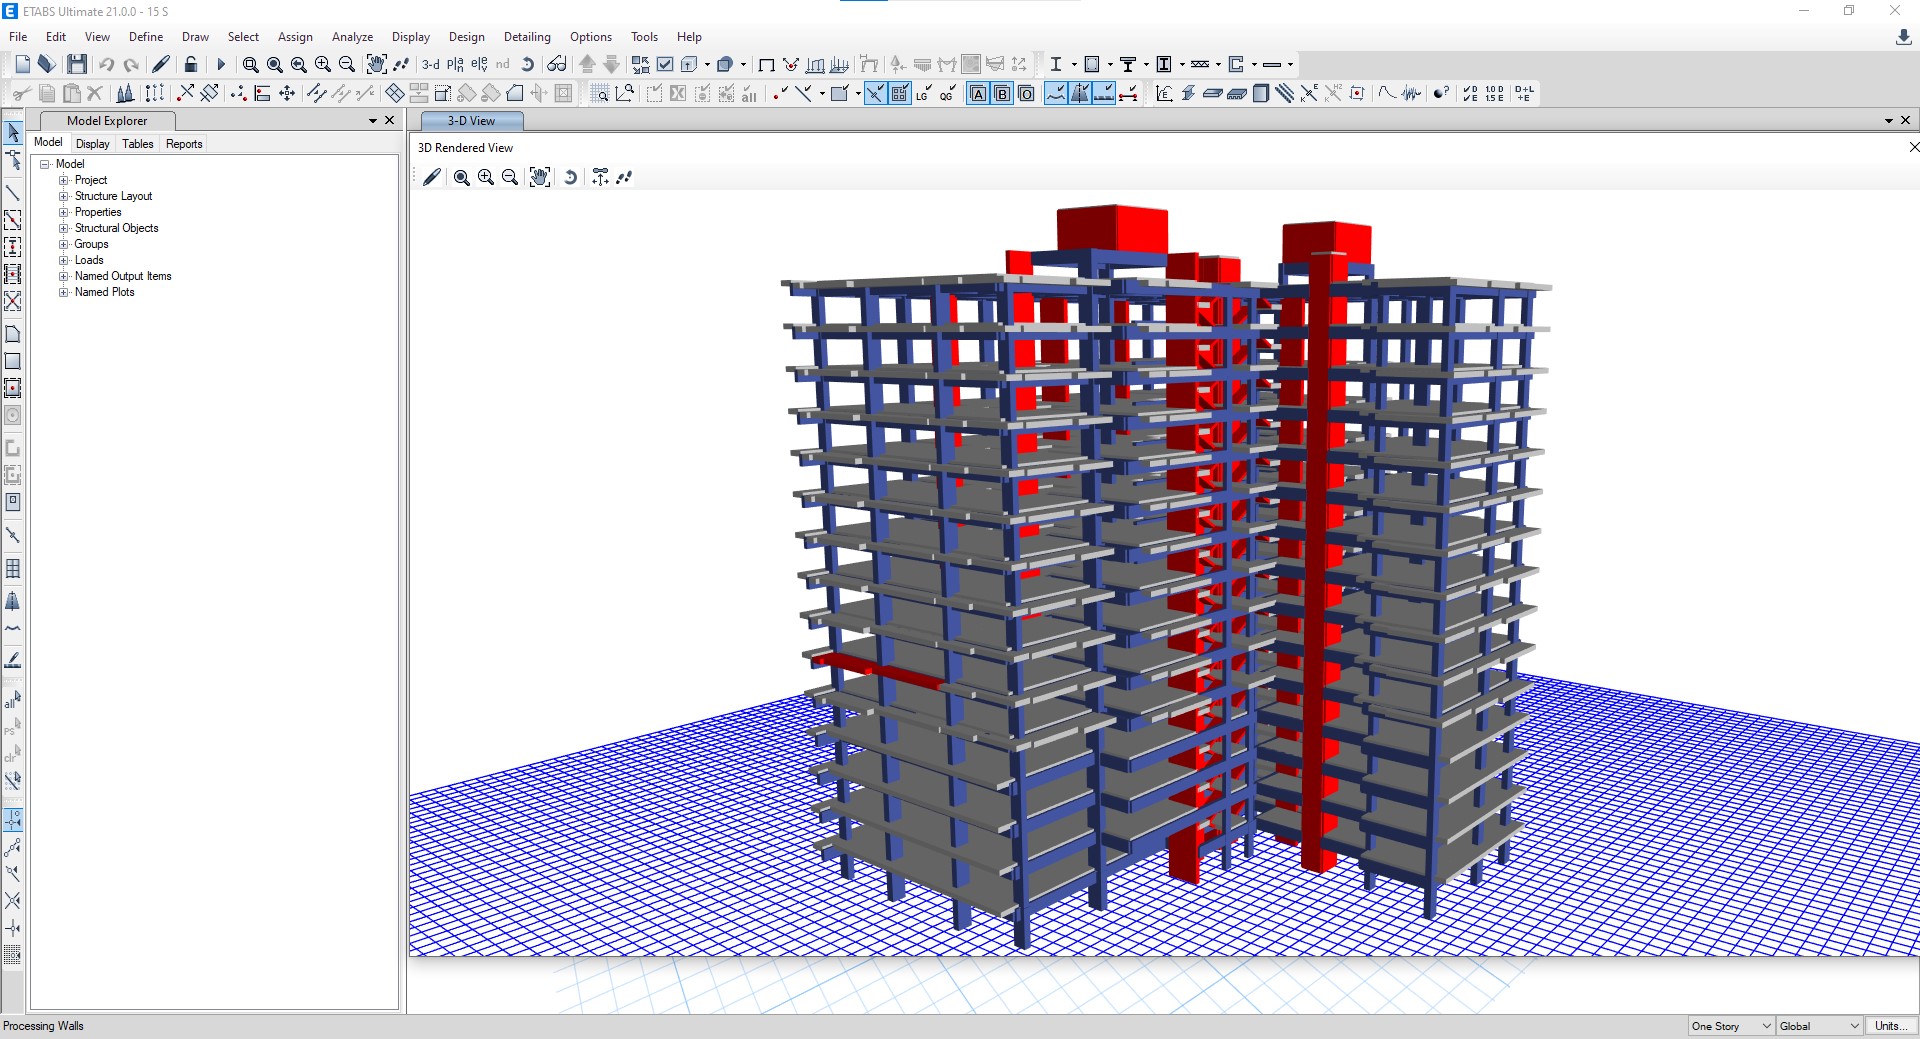
Task: Open the Global coordinate system dropdown
Action: pyautogui.click(x=1819, y=1026)
